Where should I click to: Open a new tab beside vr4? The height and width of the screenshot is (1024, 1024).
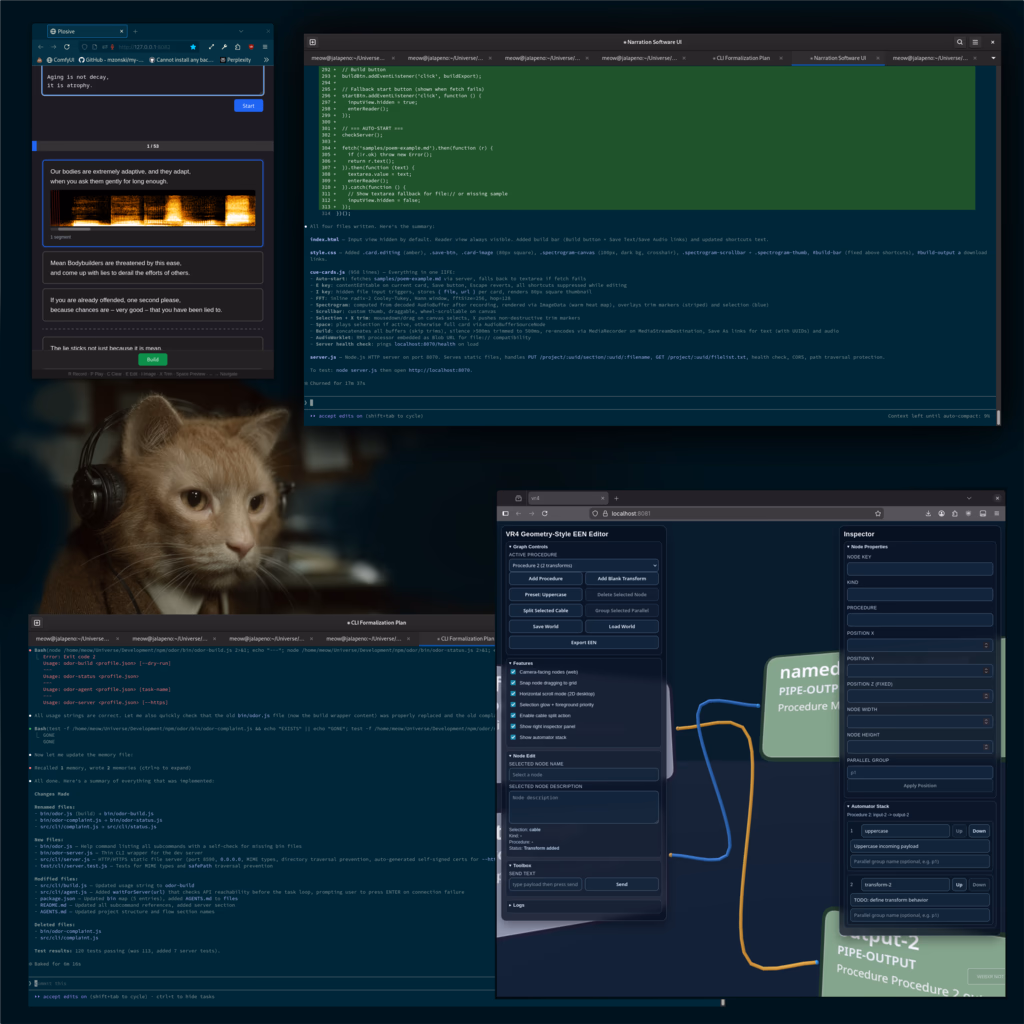[x=616, y=498]
